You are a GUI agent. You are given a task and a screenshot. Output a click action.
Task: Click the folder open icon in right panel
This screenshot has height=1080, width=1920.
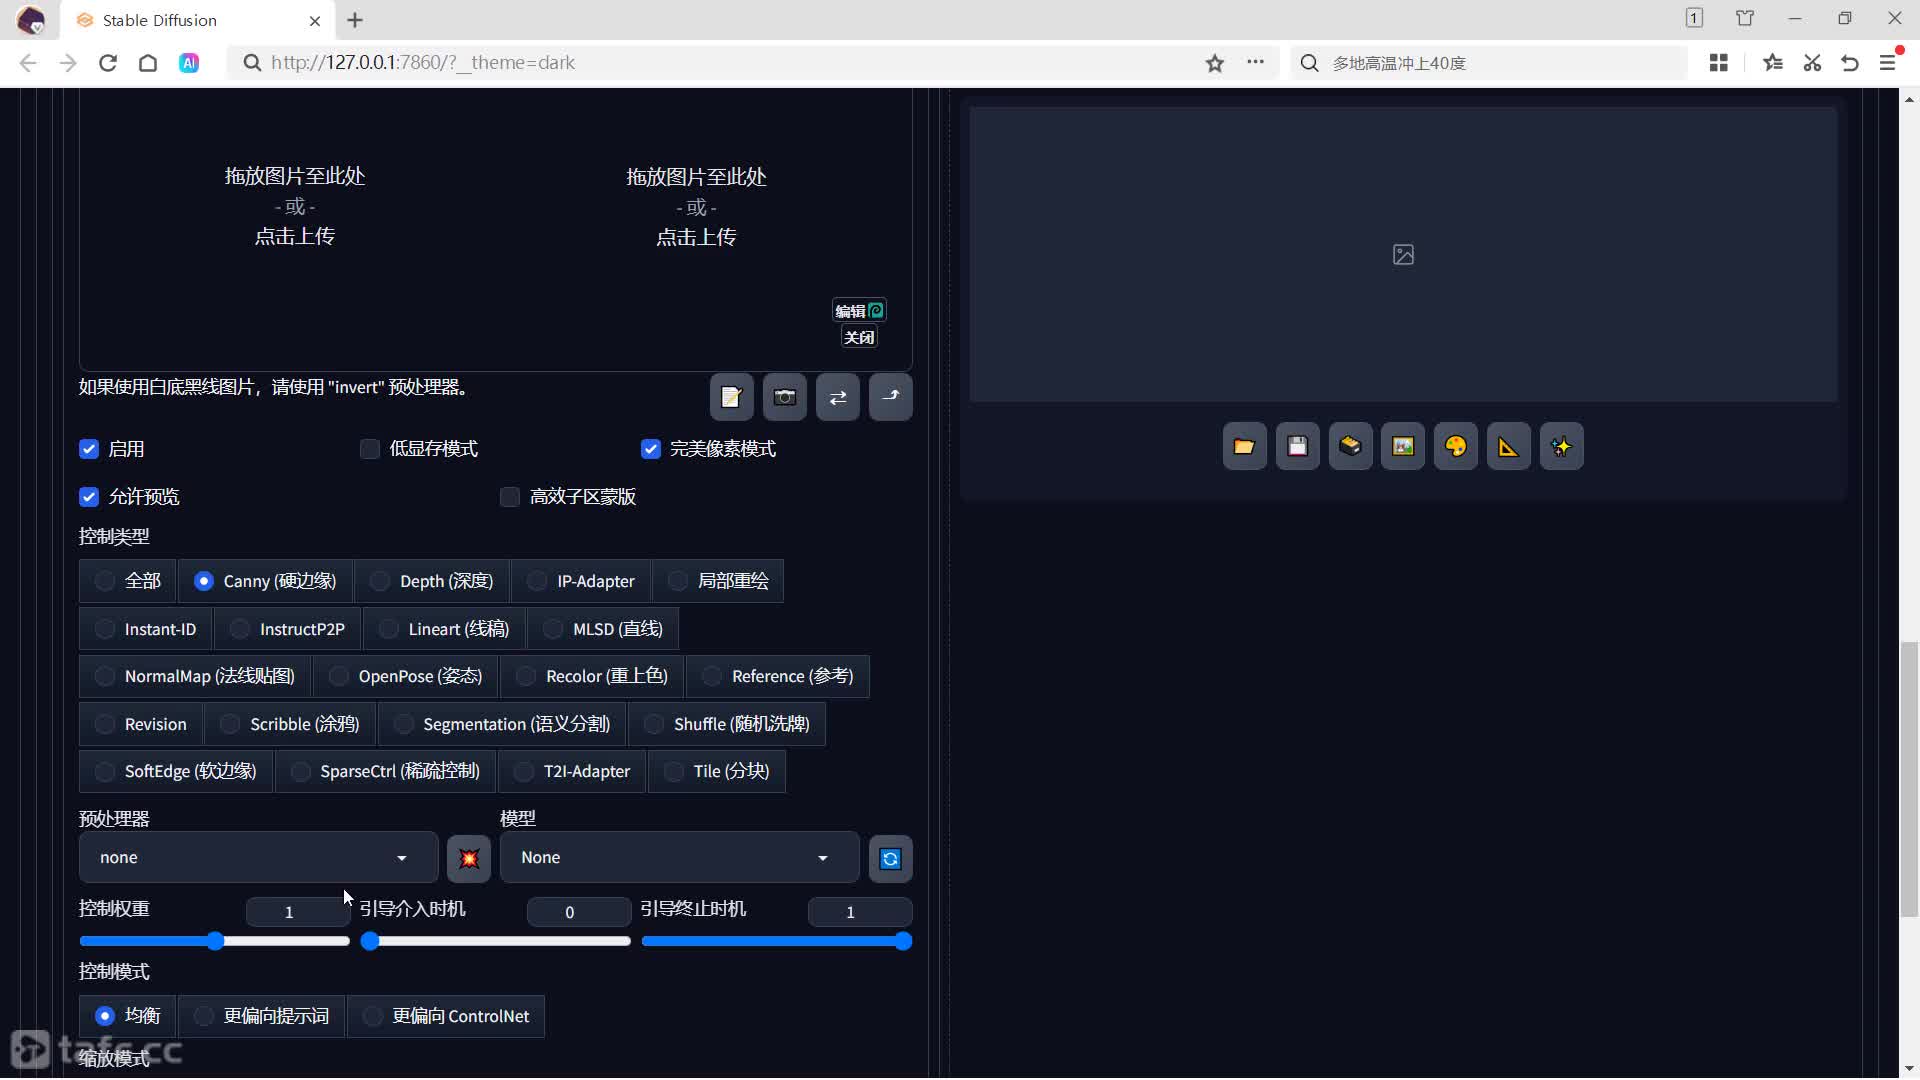(1244, 447)
